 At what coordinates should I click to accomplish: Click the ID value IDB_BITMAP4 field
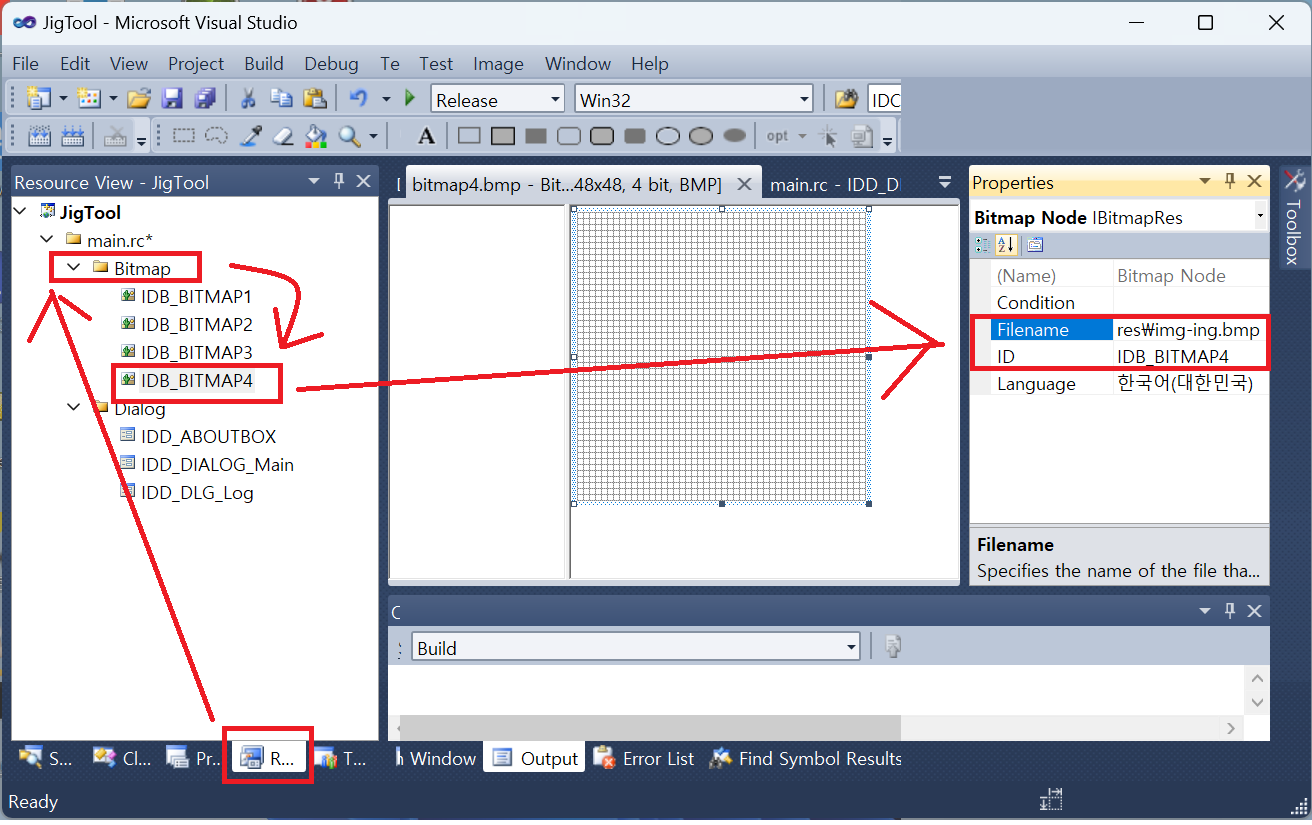point(1190,357)
